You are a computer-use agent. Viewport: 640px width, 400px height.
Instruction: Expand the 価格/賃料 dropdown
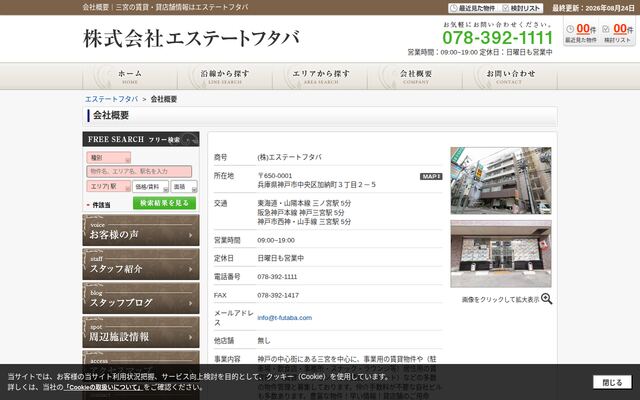coord(150,187)
